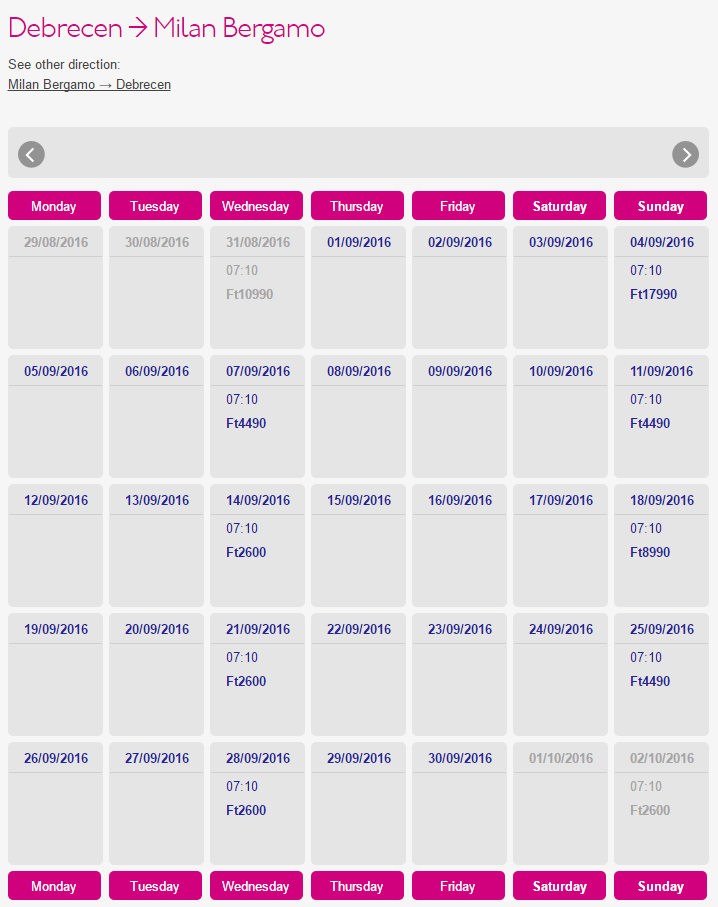Click the top Wednesday header button
Screen dimensions: 718x907
(x=256, y=206)
